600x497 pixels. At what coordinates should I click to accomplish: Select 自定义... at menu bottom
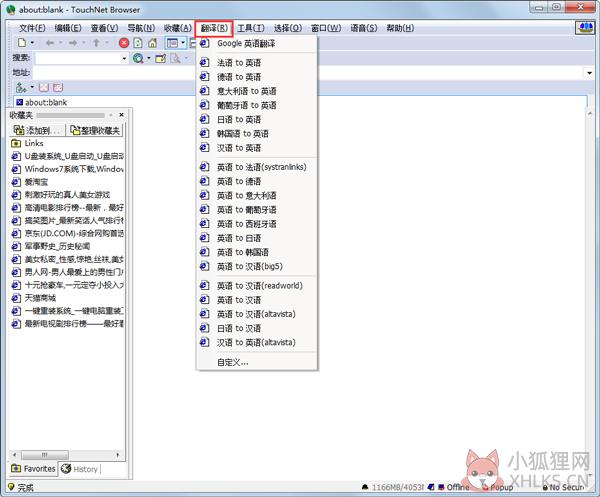[257, 362]
